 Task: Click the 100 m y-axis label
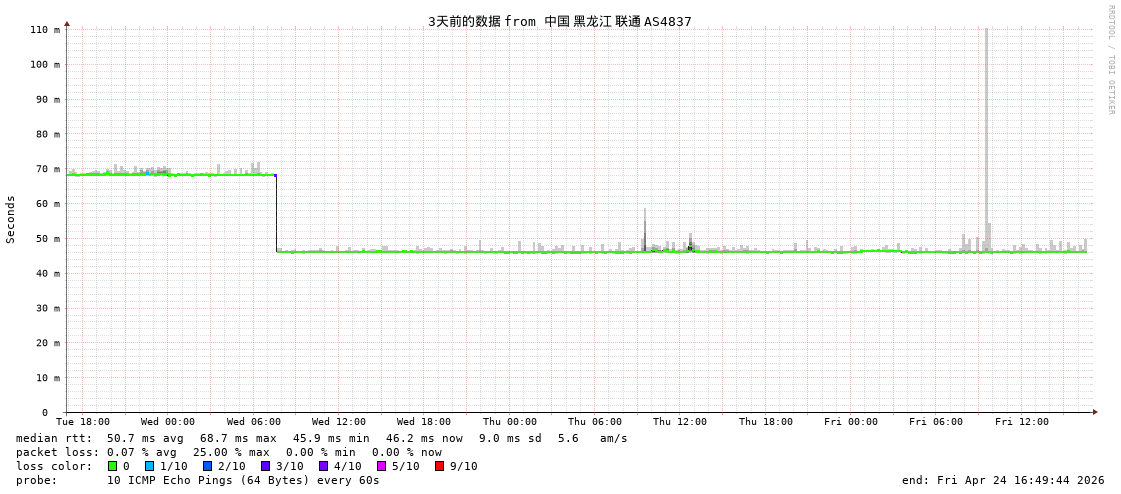click(x=44, y=64)
